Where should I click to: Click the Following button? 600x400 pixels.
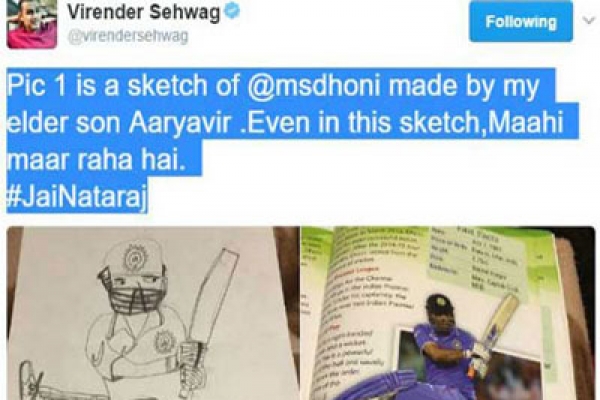521,21
